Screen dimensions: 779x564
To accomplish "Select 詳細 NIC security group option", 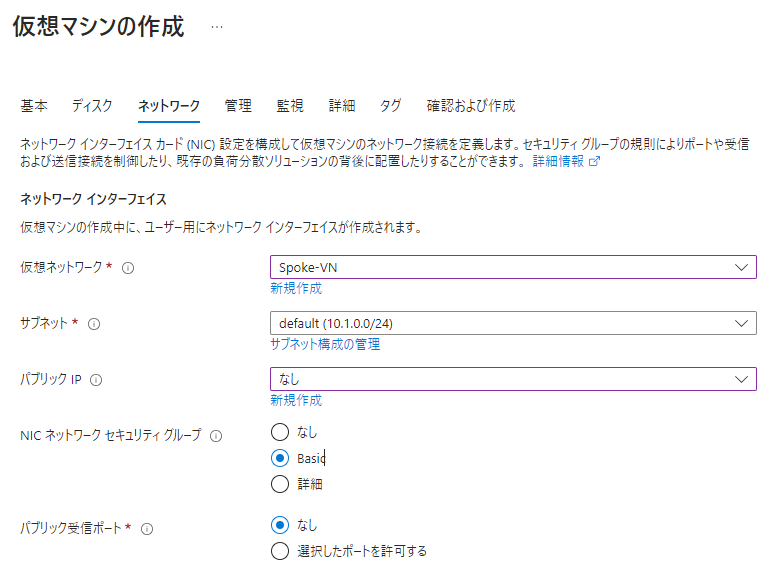I will (x=280, y=485).
